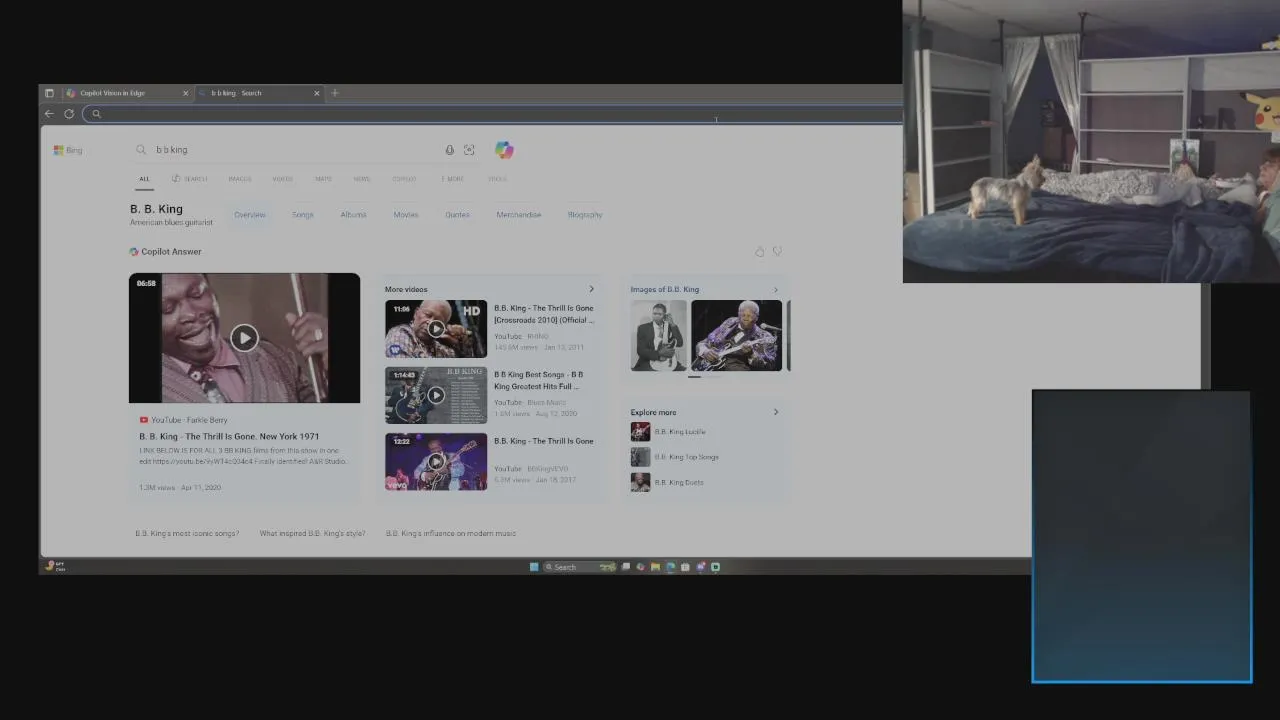Select the MAPS tab
Screen dimensions: 1280x720
coord(323,179)
